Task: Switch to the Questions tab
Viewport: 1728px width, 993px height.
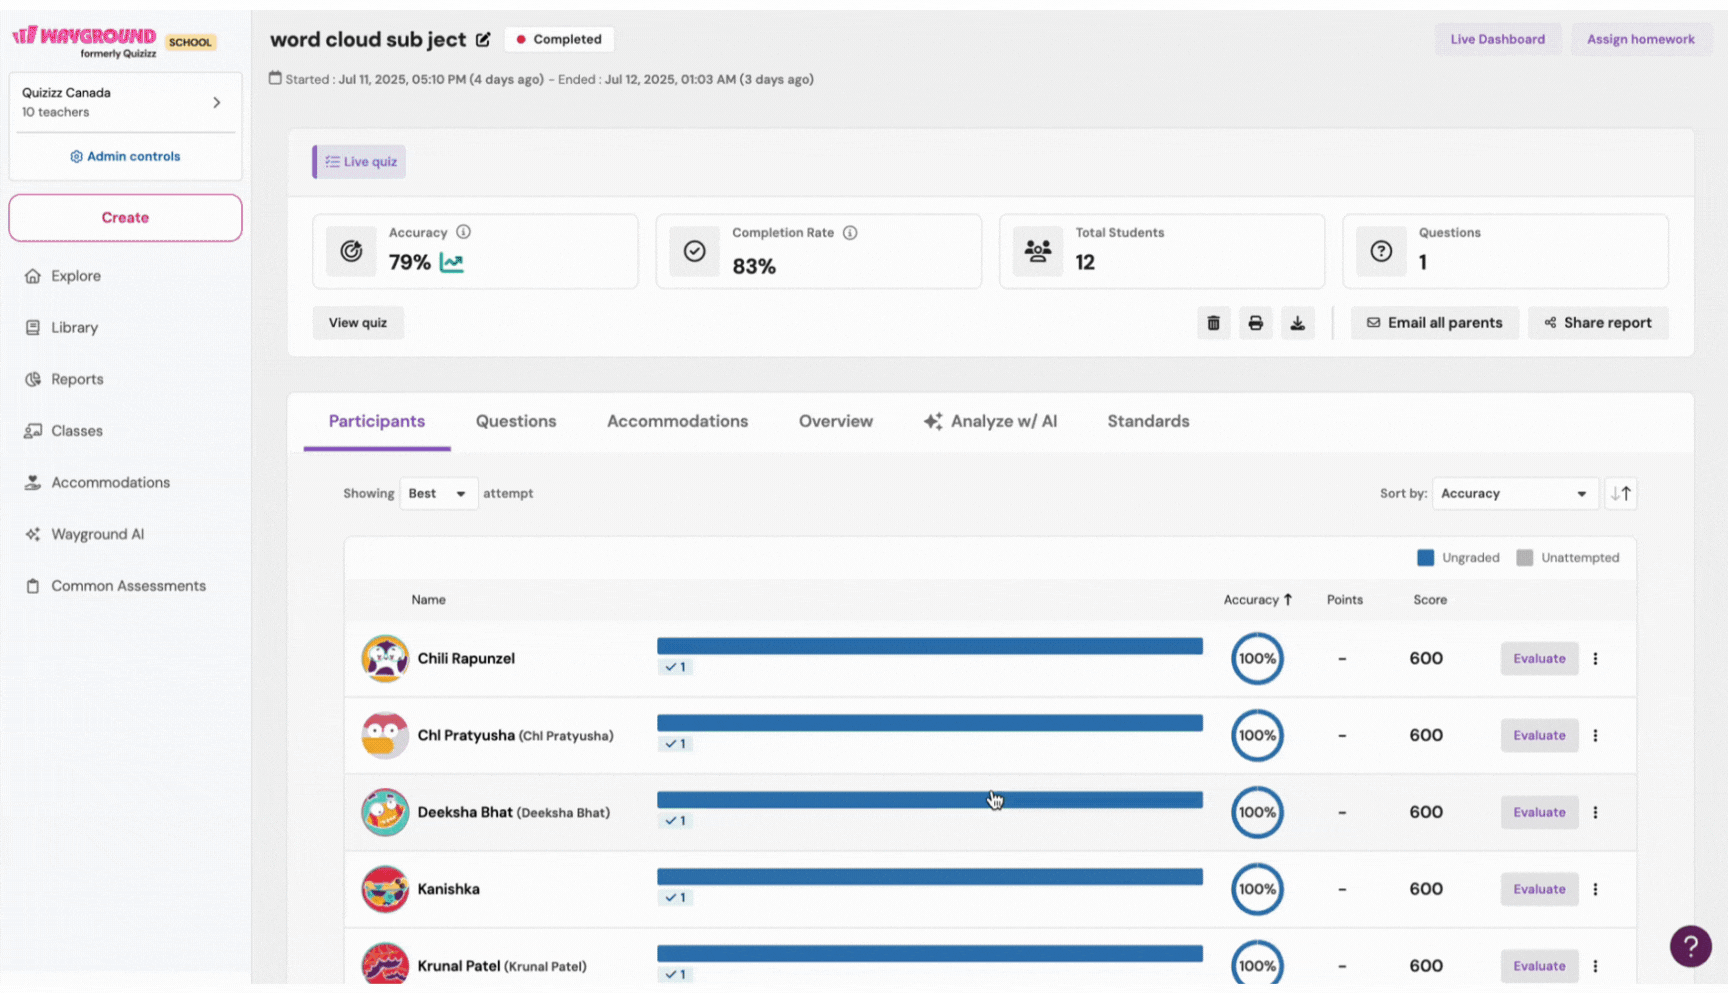Action: coord(516,422)
